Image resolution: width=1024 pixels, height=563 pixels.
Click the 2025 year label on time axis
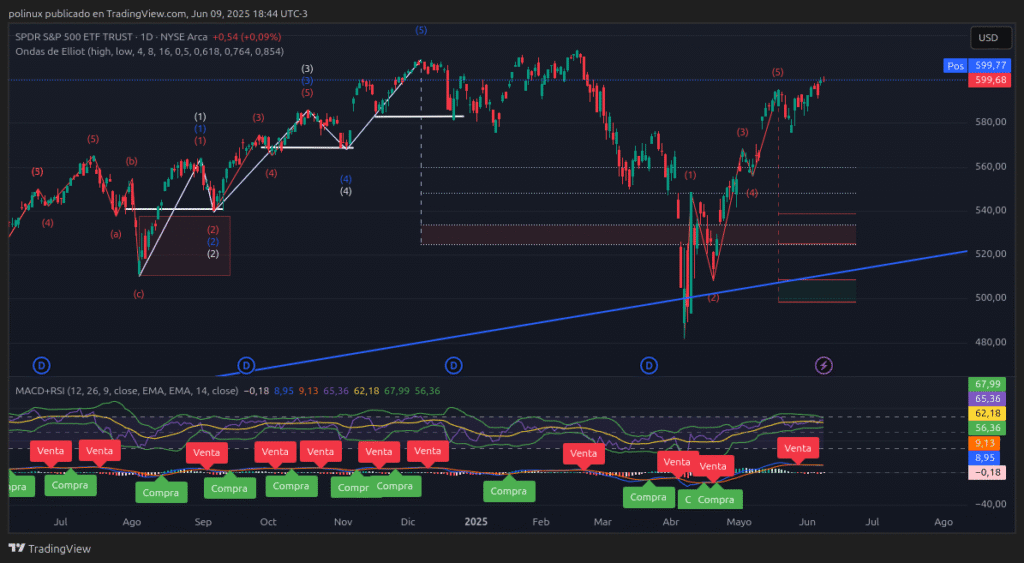pos(476,522)
